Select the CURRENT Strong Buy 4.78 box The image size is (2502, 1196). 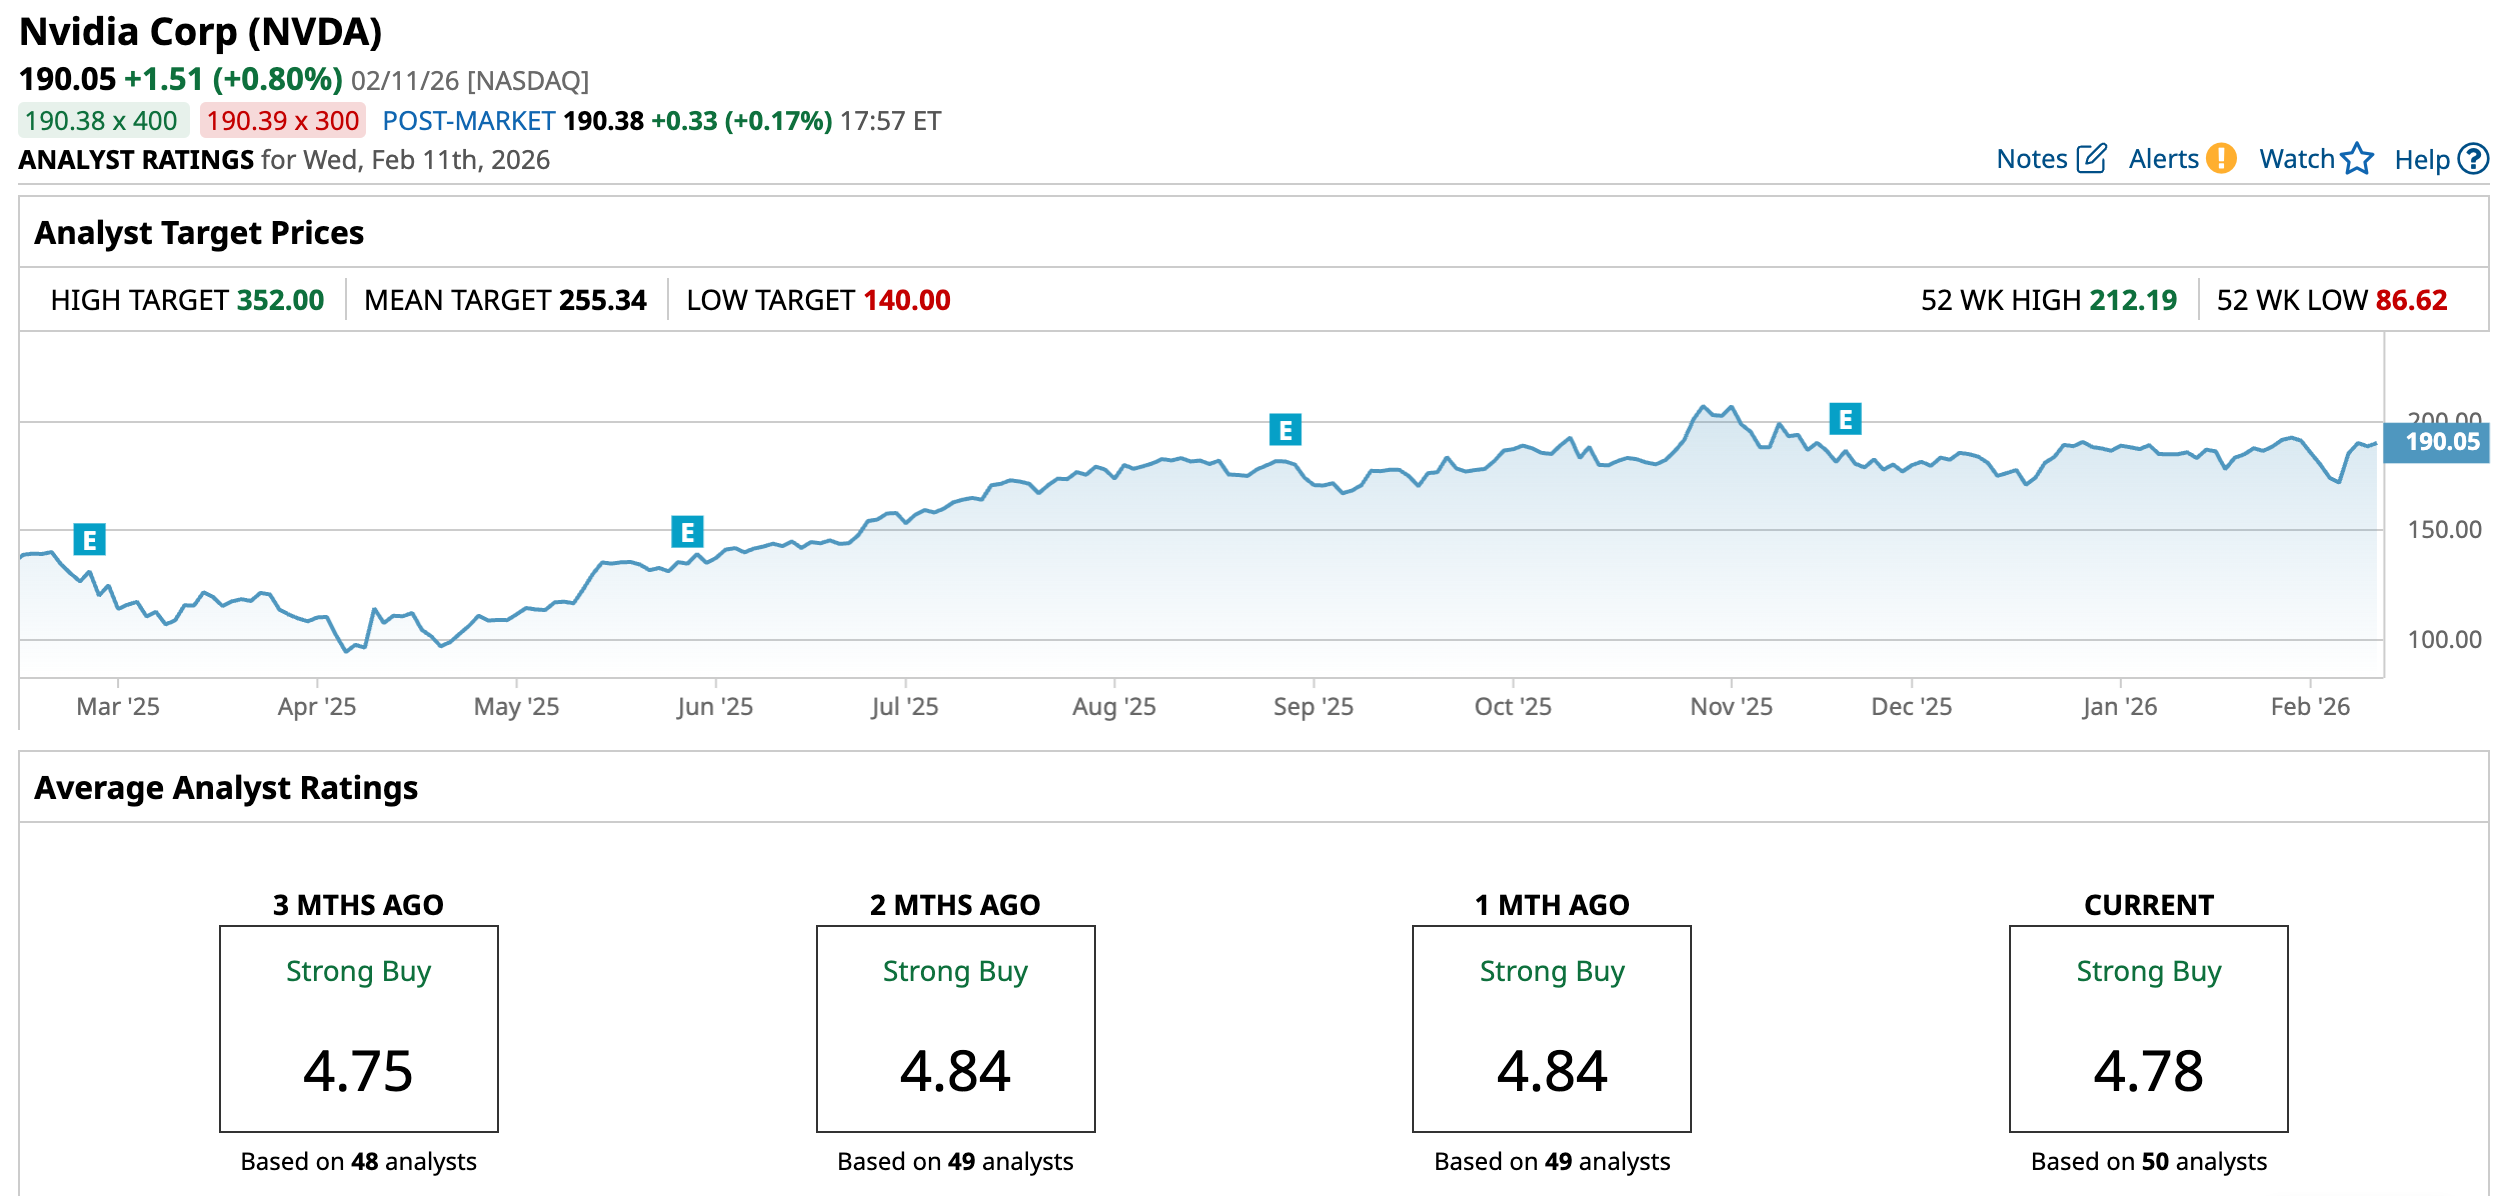point(2148,1028)
